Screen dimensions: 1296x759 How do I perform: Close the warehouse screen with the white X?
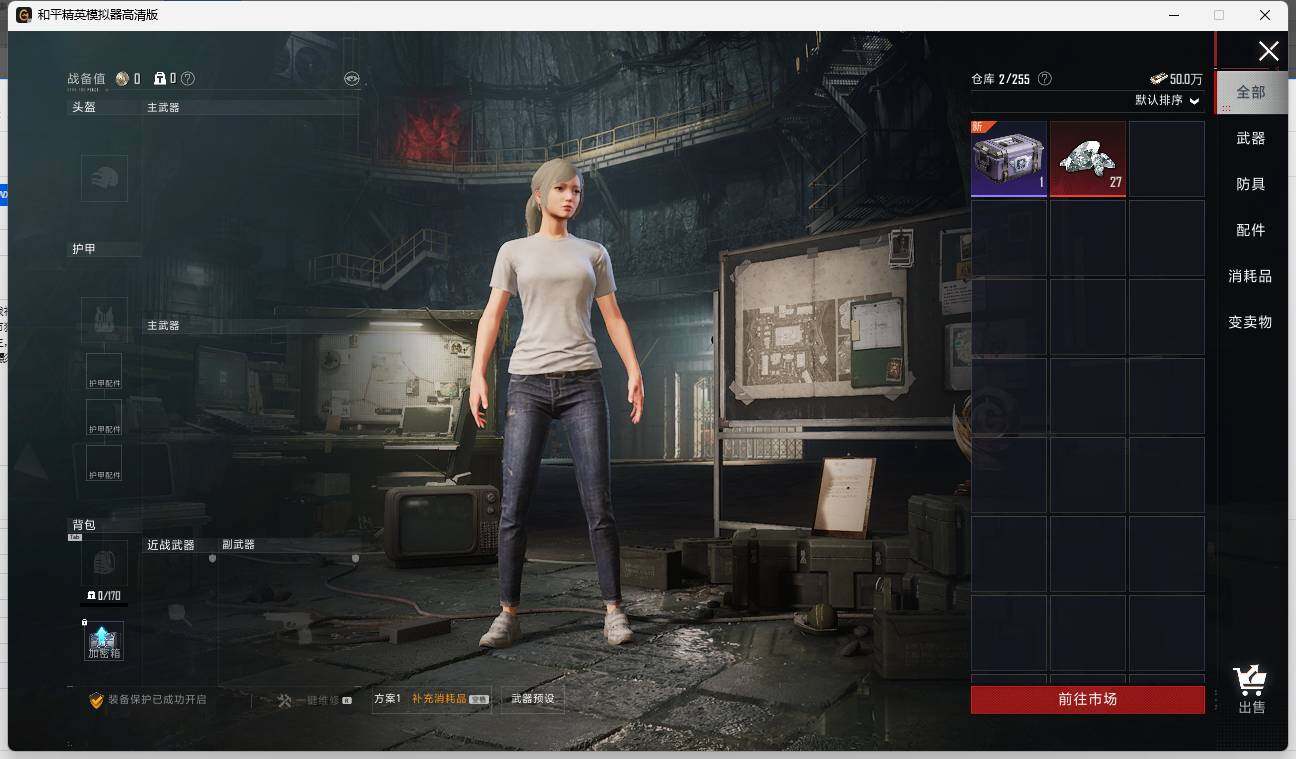[1268, 52]
